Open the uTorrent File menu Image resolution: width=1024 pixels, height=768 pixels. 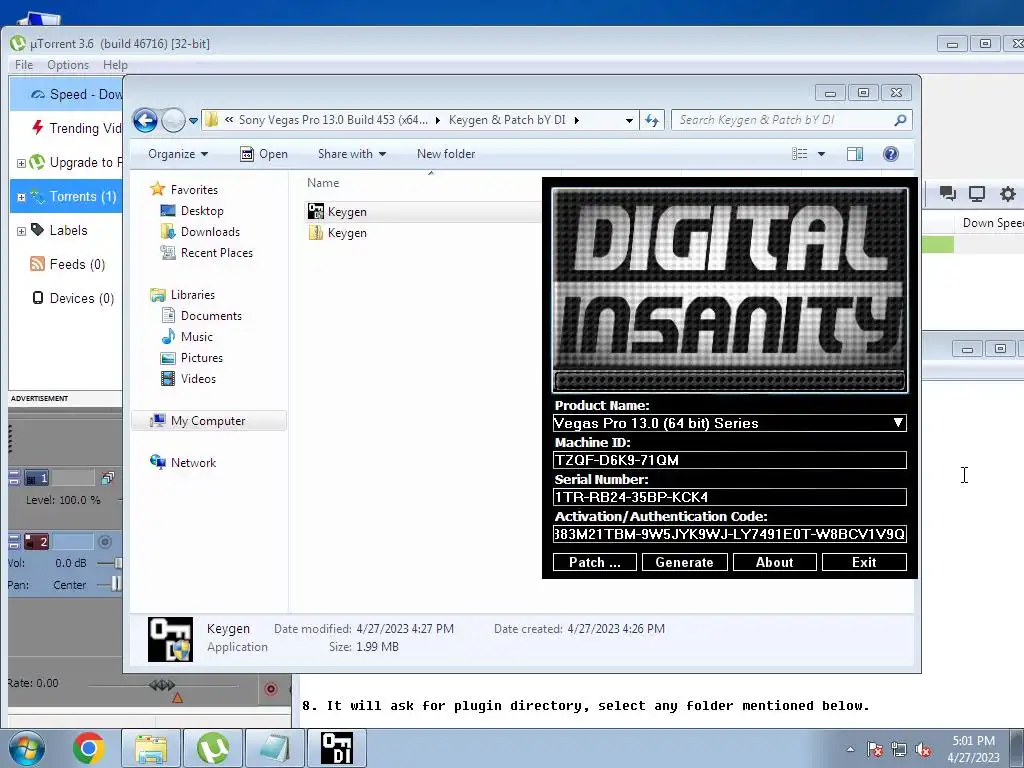point(24,65)
